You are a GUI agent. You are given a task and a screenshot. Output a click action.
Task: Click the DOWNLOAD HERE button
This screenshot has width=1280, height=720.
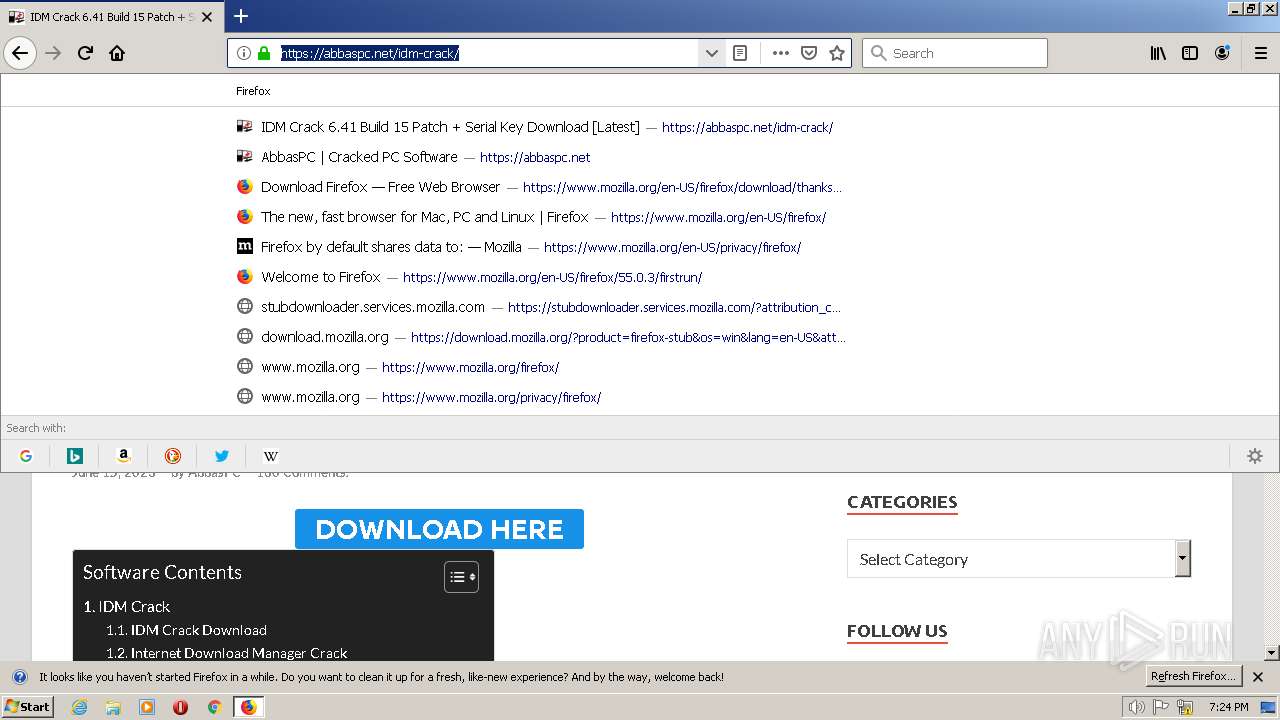(x=439, y=529)
